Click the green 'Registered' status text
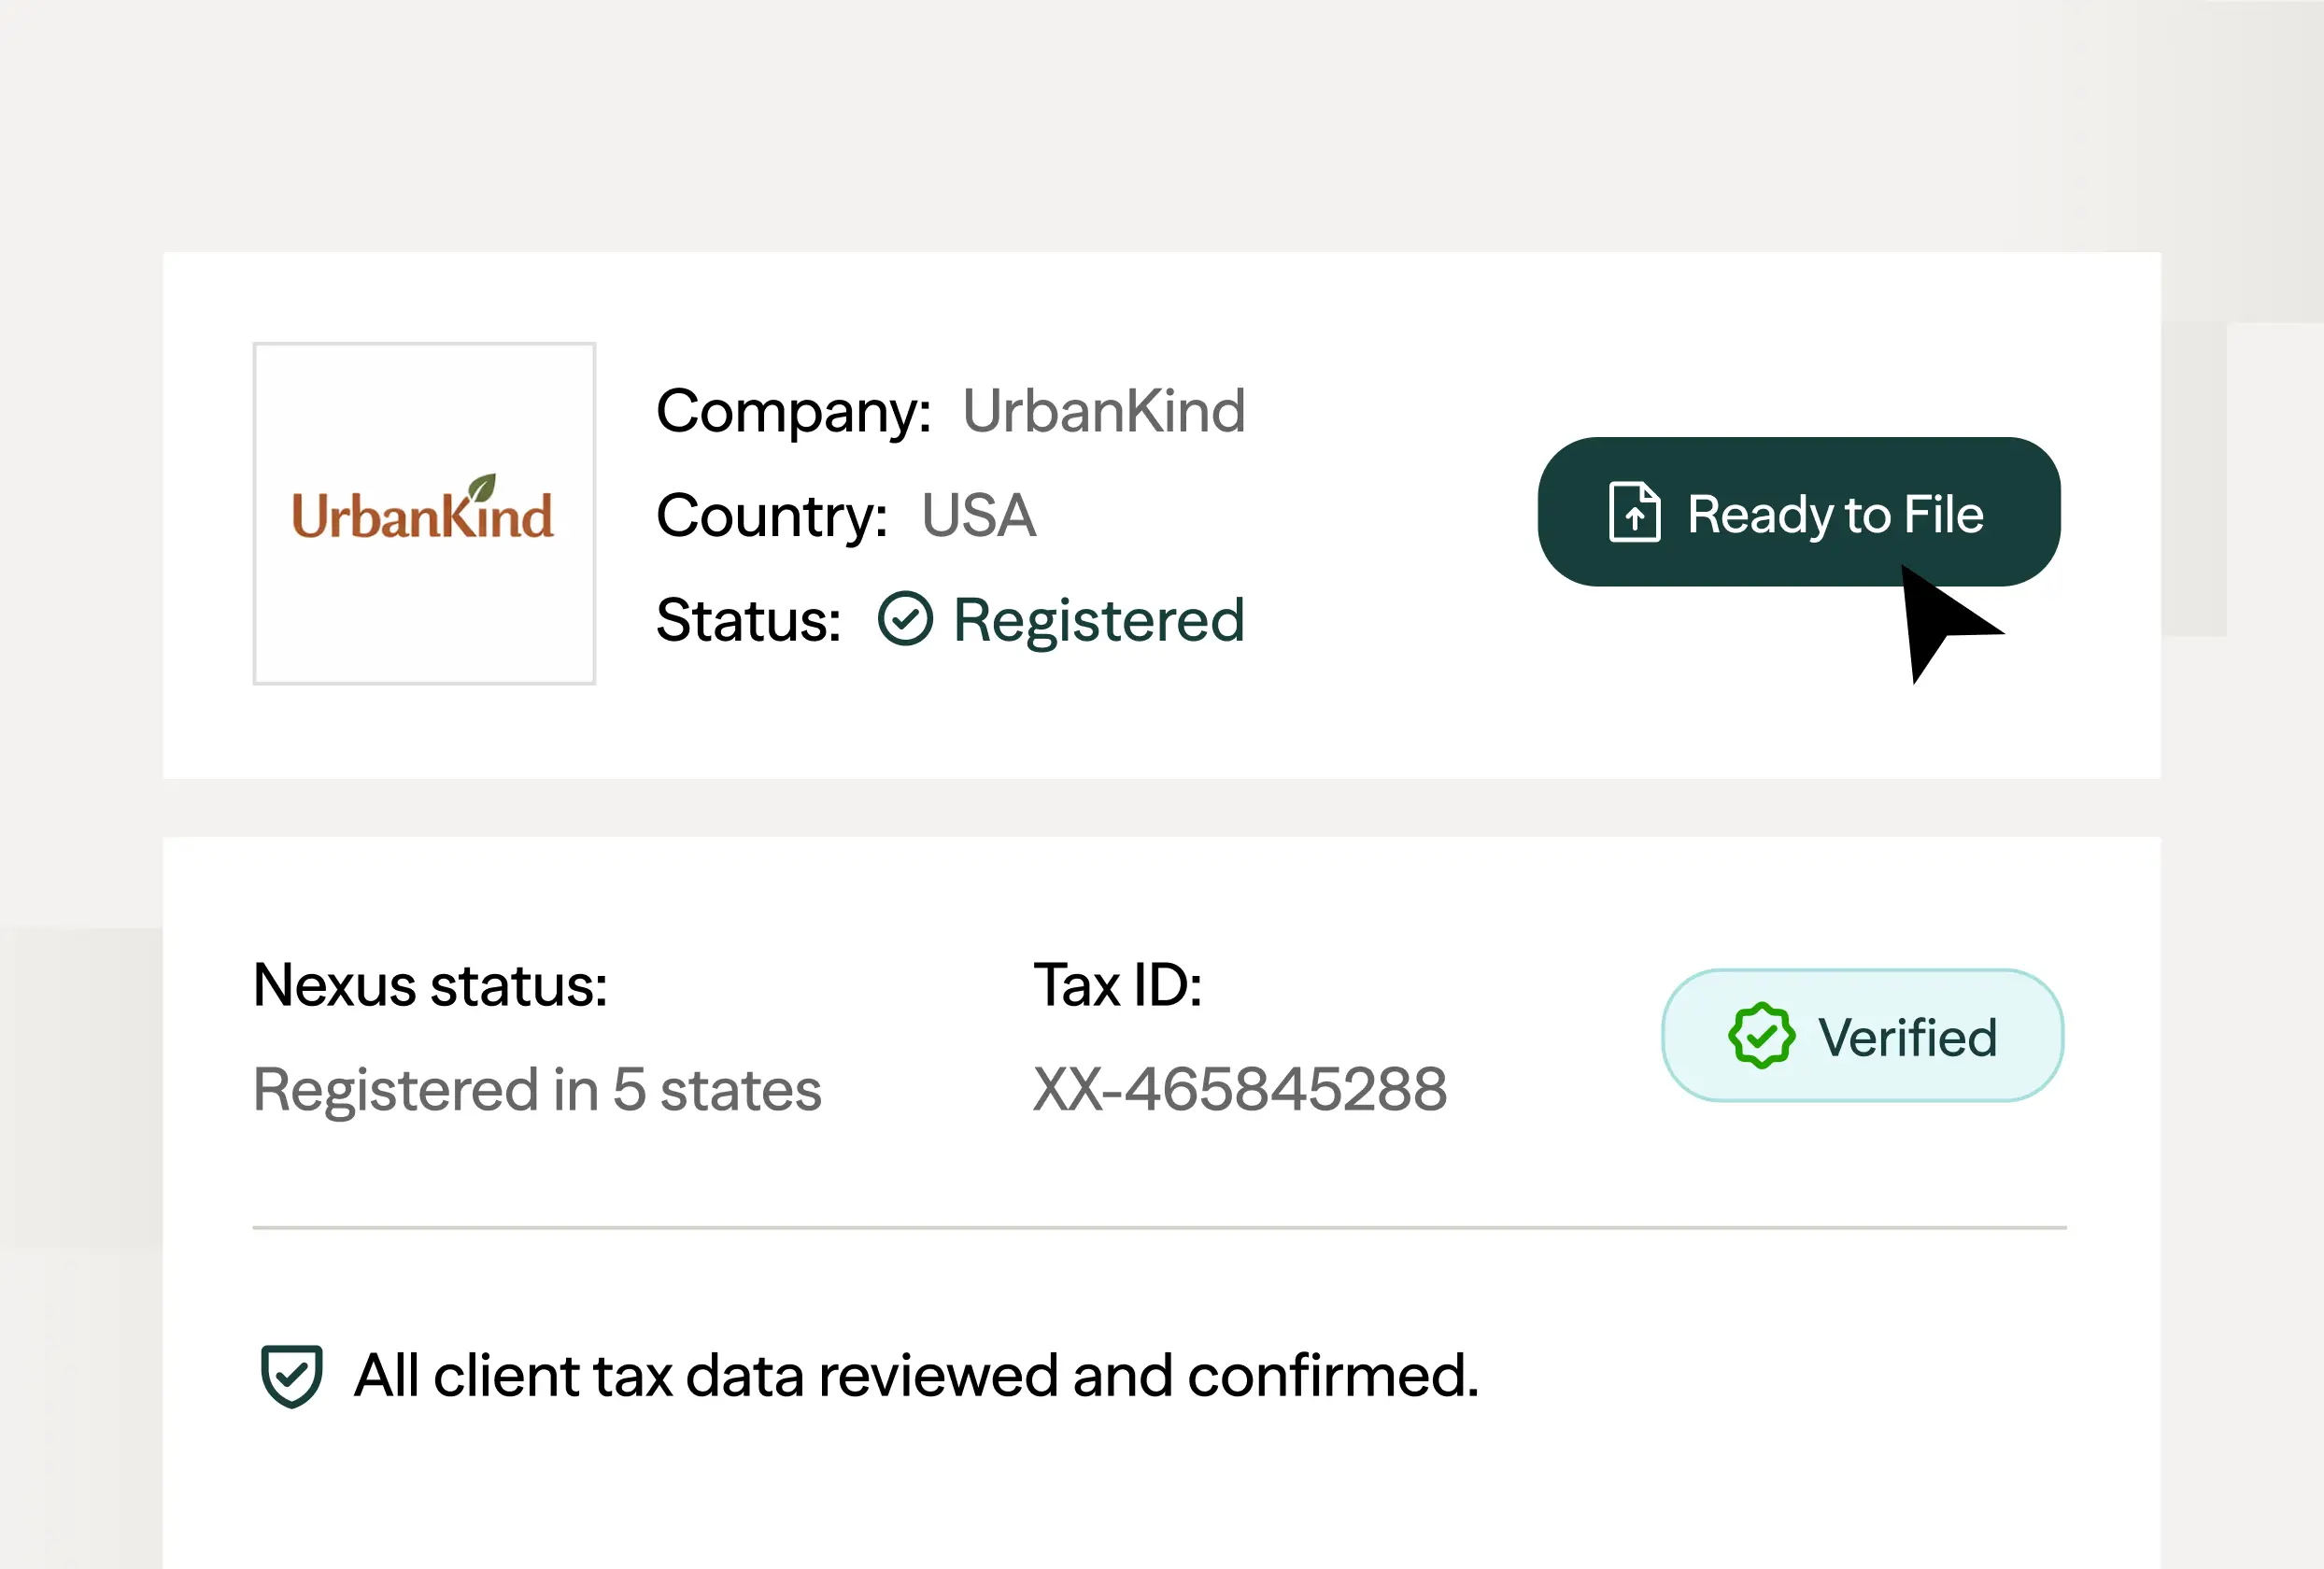 tap(1098, 620)
